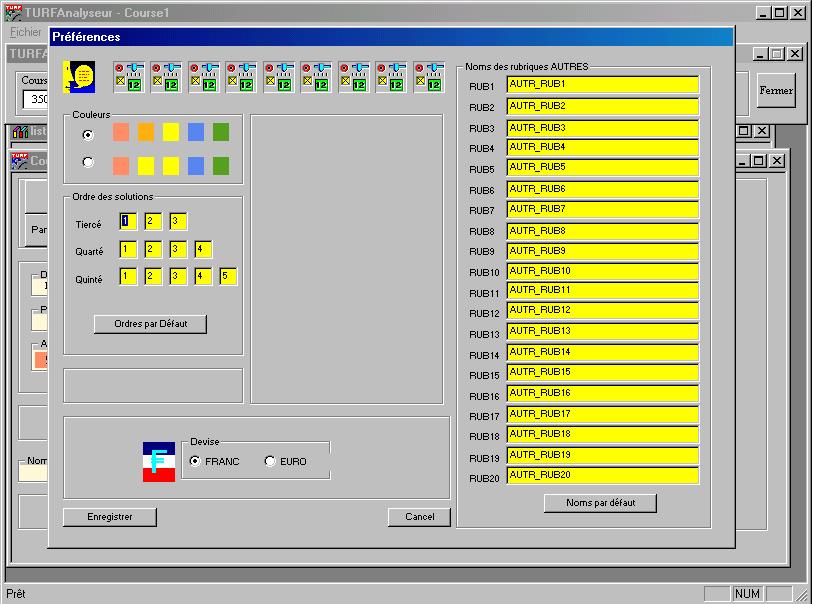Viewport: 813px width, 604px height.
Task: Click the fourth '12' settings icon in the row
Action: point(241,77)
